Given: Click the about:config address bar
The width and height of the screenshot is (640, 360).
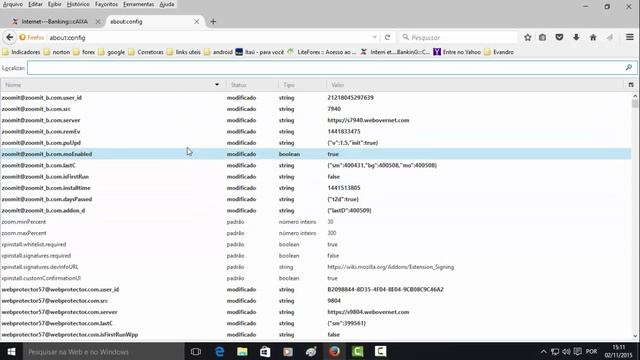Looking at the screenshot, I should click(x=208, y=37).
